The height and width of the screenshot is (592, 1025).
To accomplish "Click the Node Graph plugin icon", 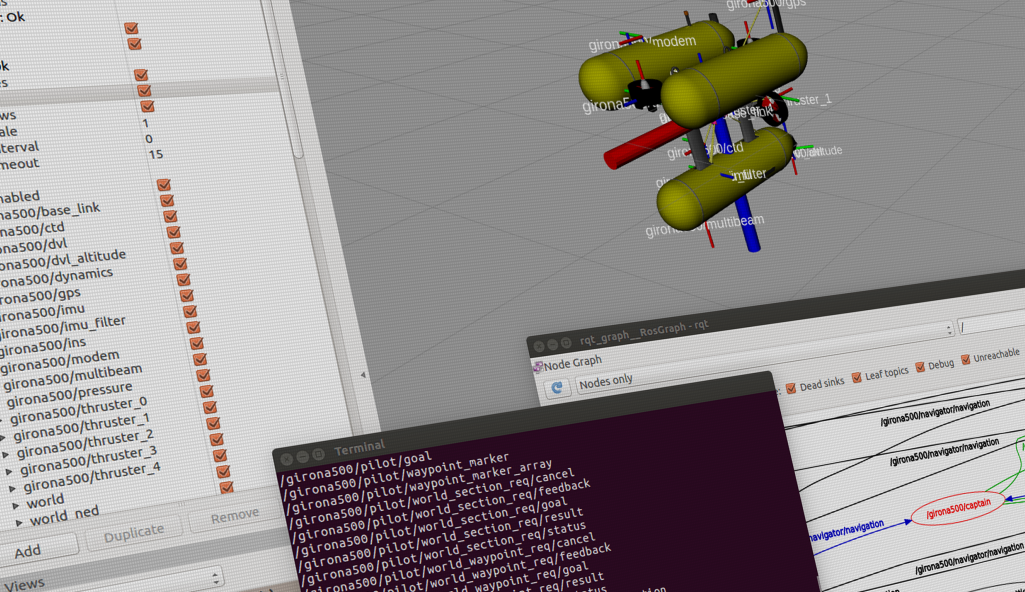I will click(537, 365).
